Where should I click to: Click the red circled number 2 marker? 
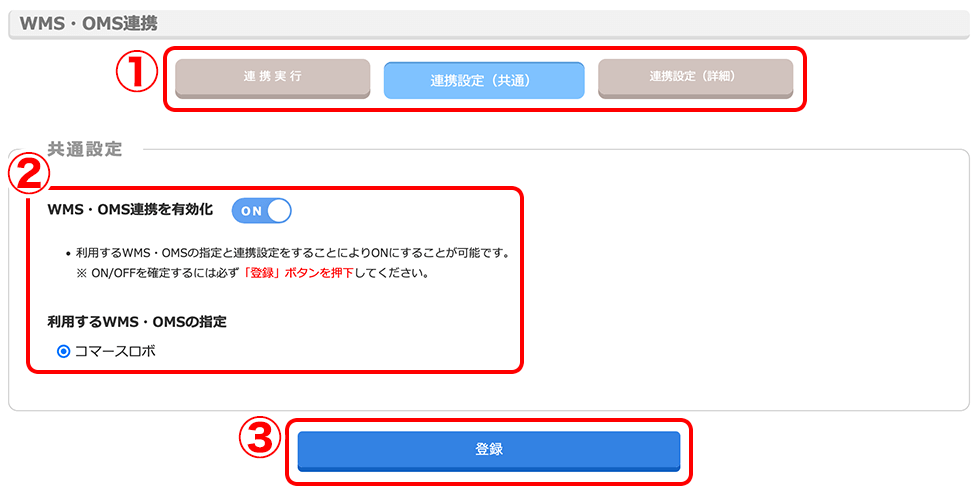coord(28,172)
